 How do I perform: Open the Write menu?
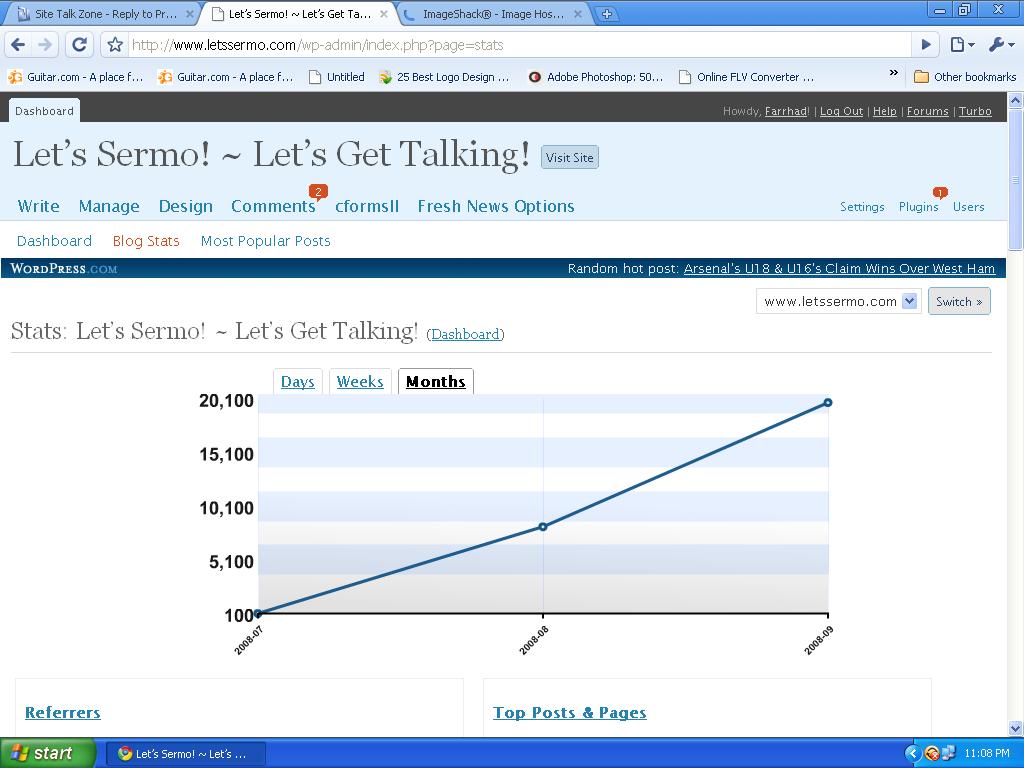39,206
